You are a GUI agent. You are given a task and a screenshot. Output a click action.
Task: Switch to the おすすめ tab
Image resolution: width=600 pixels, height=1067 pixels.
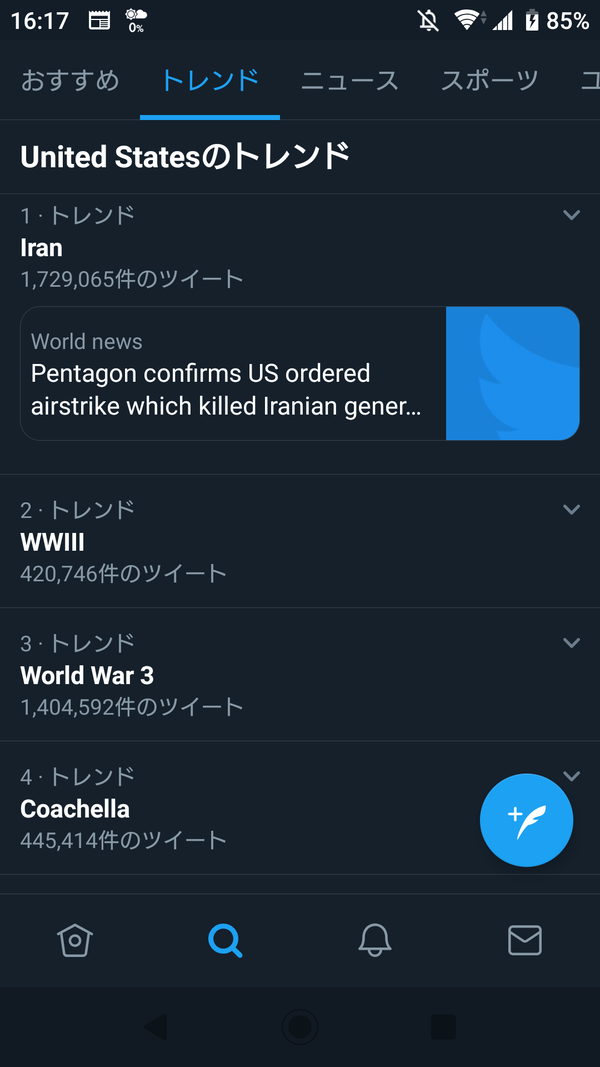(70, 81)
